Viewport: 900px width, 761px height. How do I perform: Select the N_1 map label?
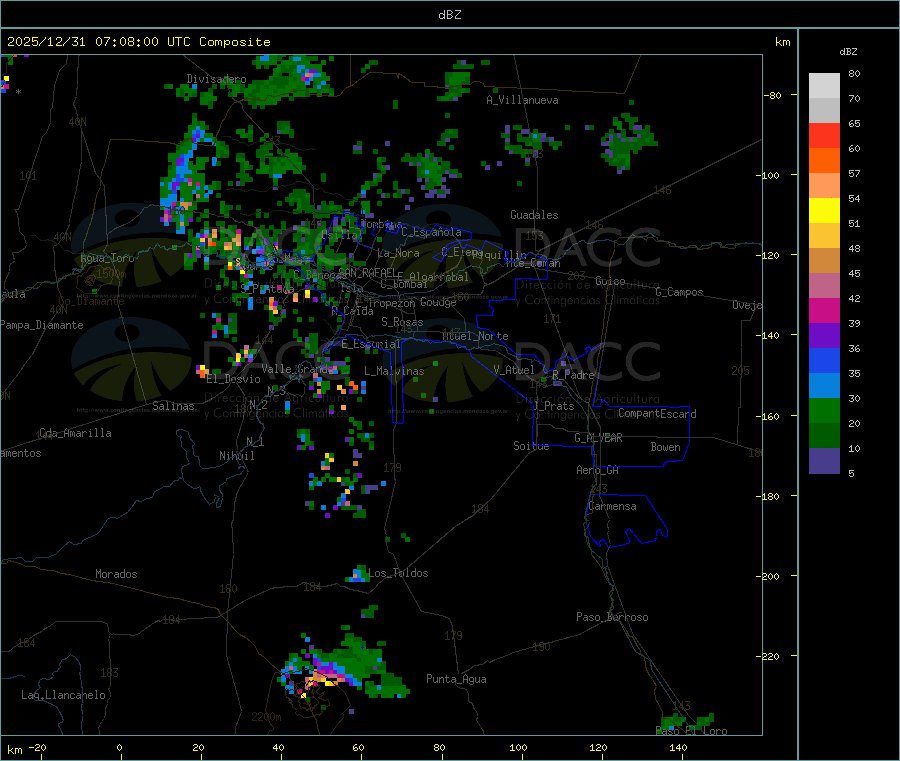255,442
